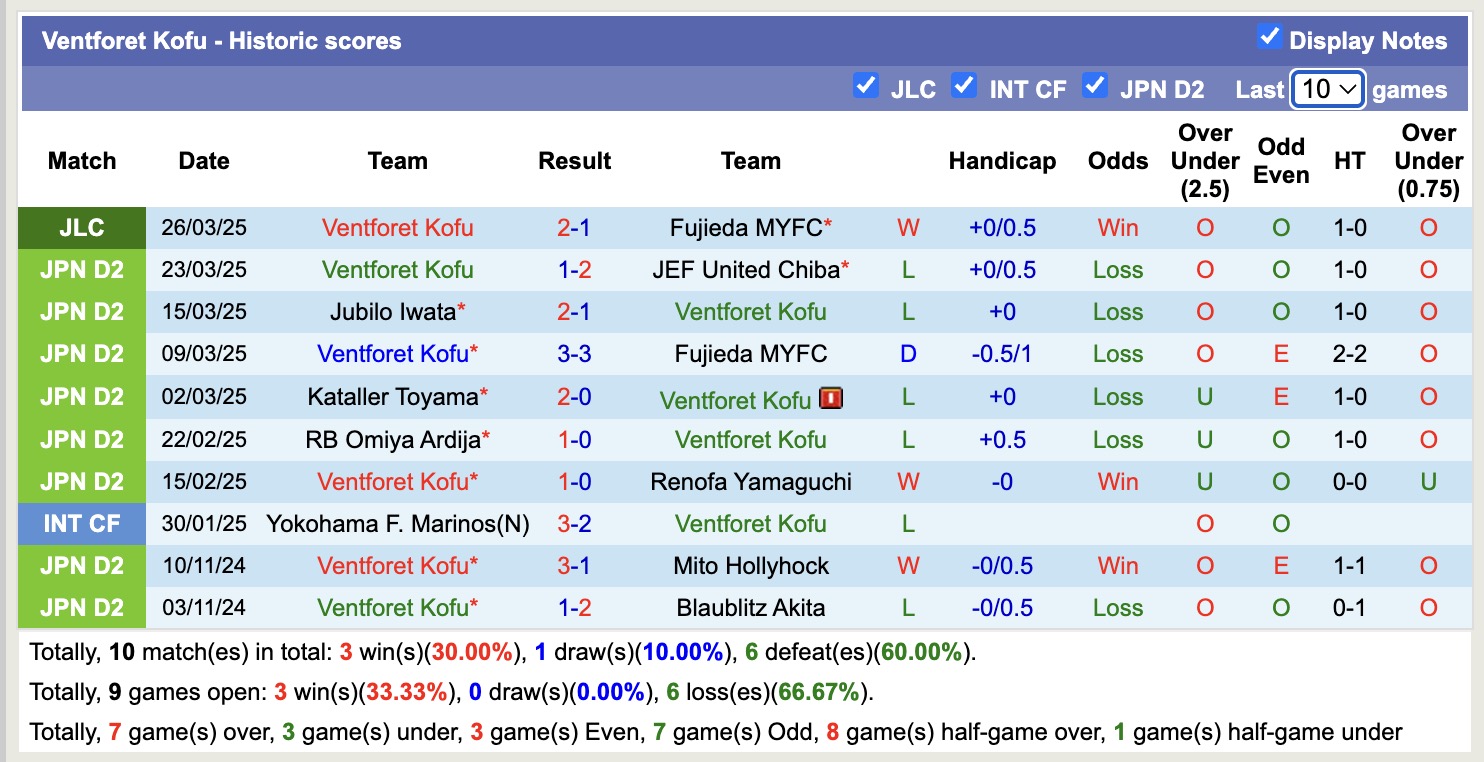Disable the INT CF filter checkbox
This screenshot has height=762, width=1484.
click(964, 87)
